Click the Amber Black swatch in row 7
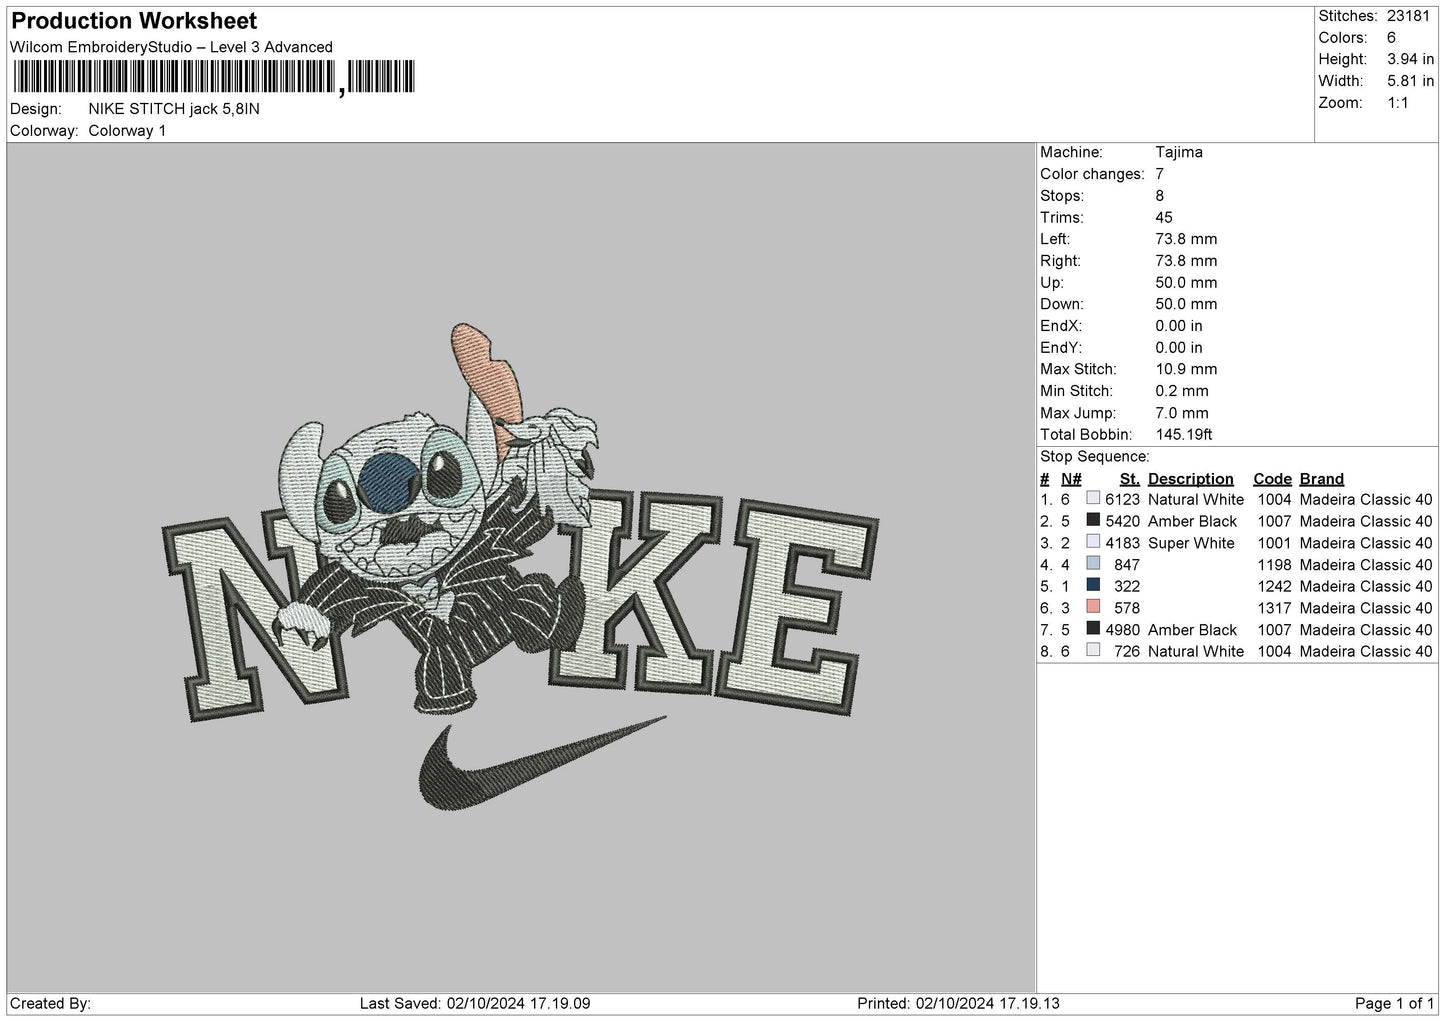 [1093, 629]
